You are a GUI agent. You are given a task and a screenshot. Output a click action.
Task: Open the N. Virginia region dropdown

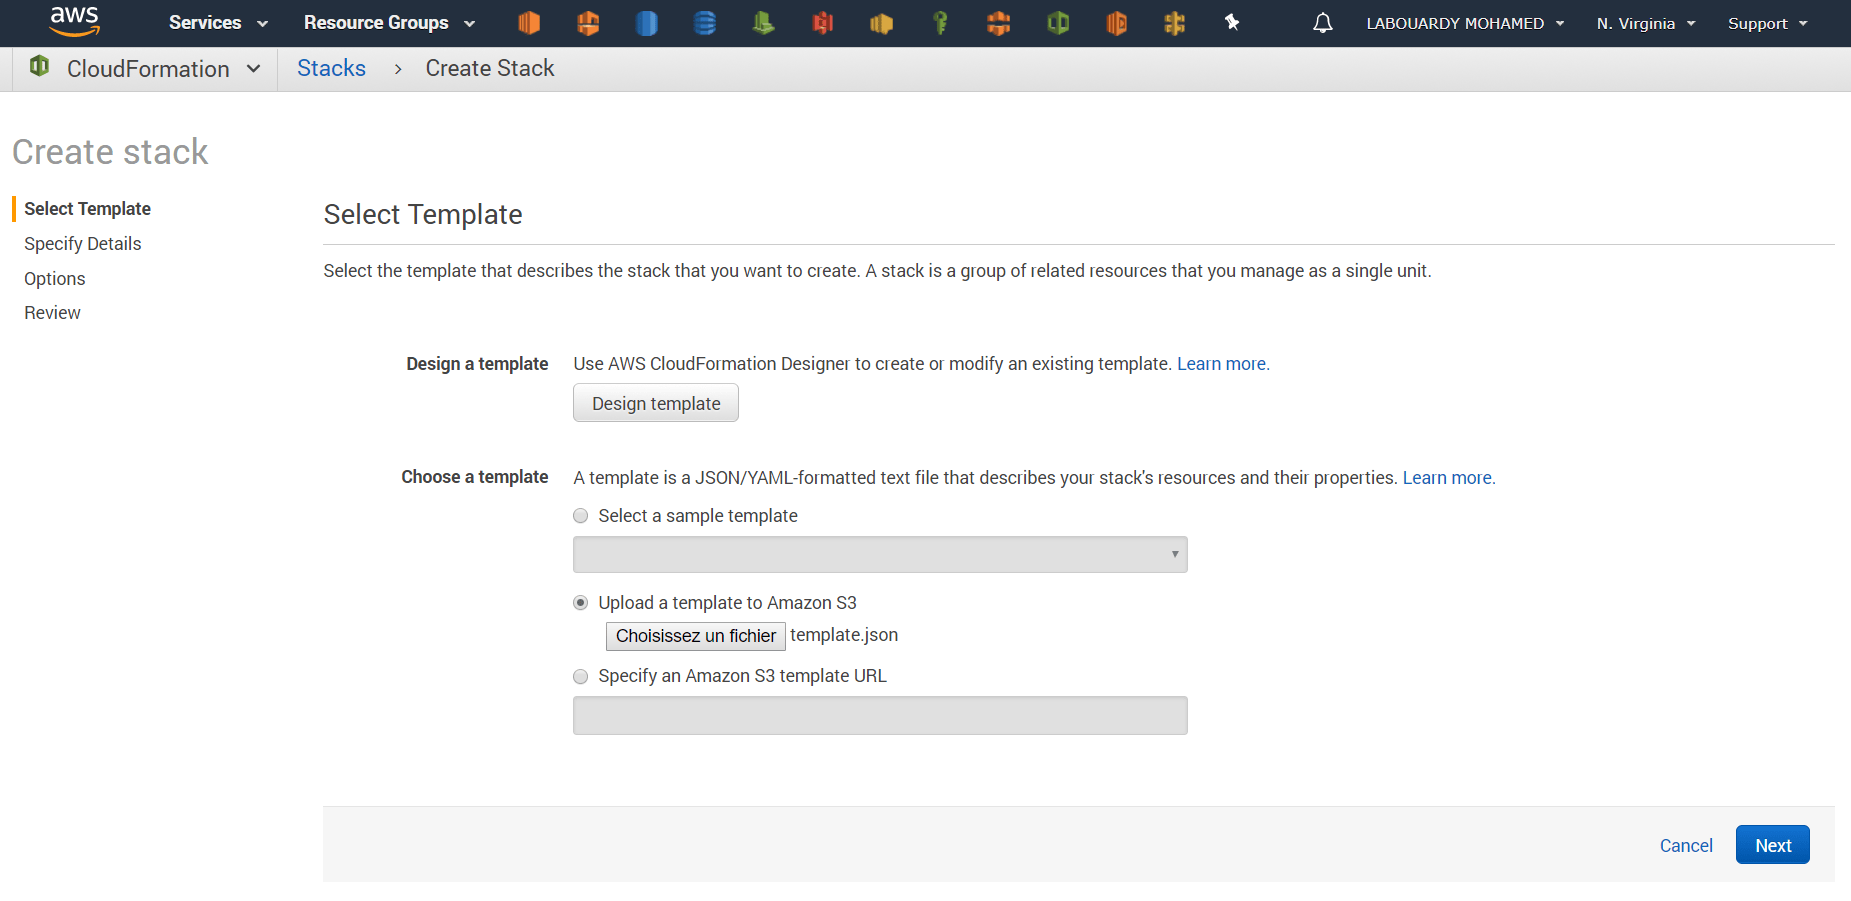[x=1645, y=23]
